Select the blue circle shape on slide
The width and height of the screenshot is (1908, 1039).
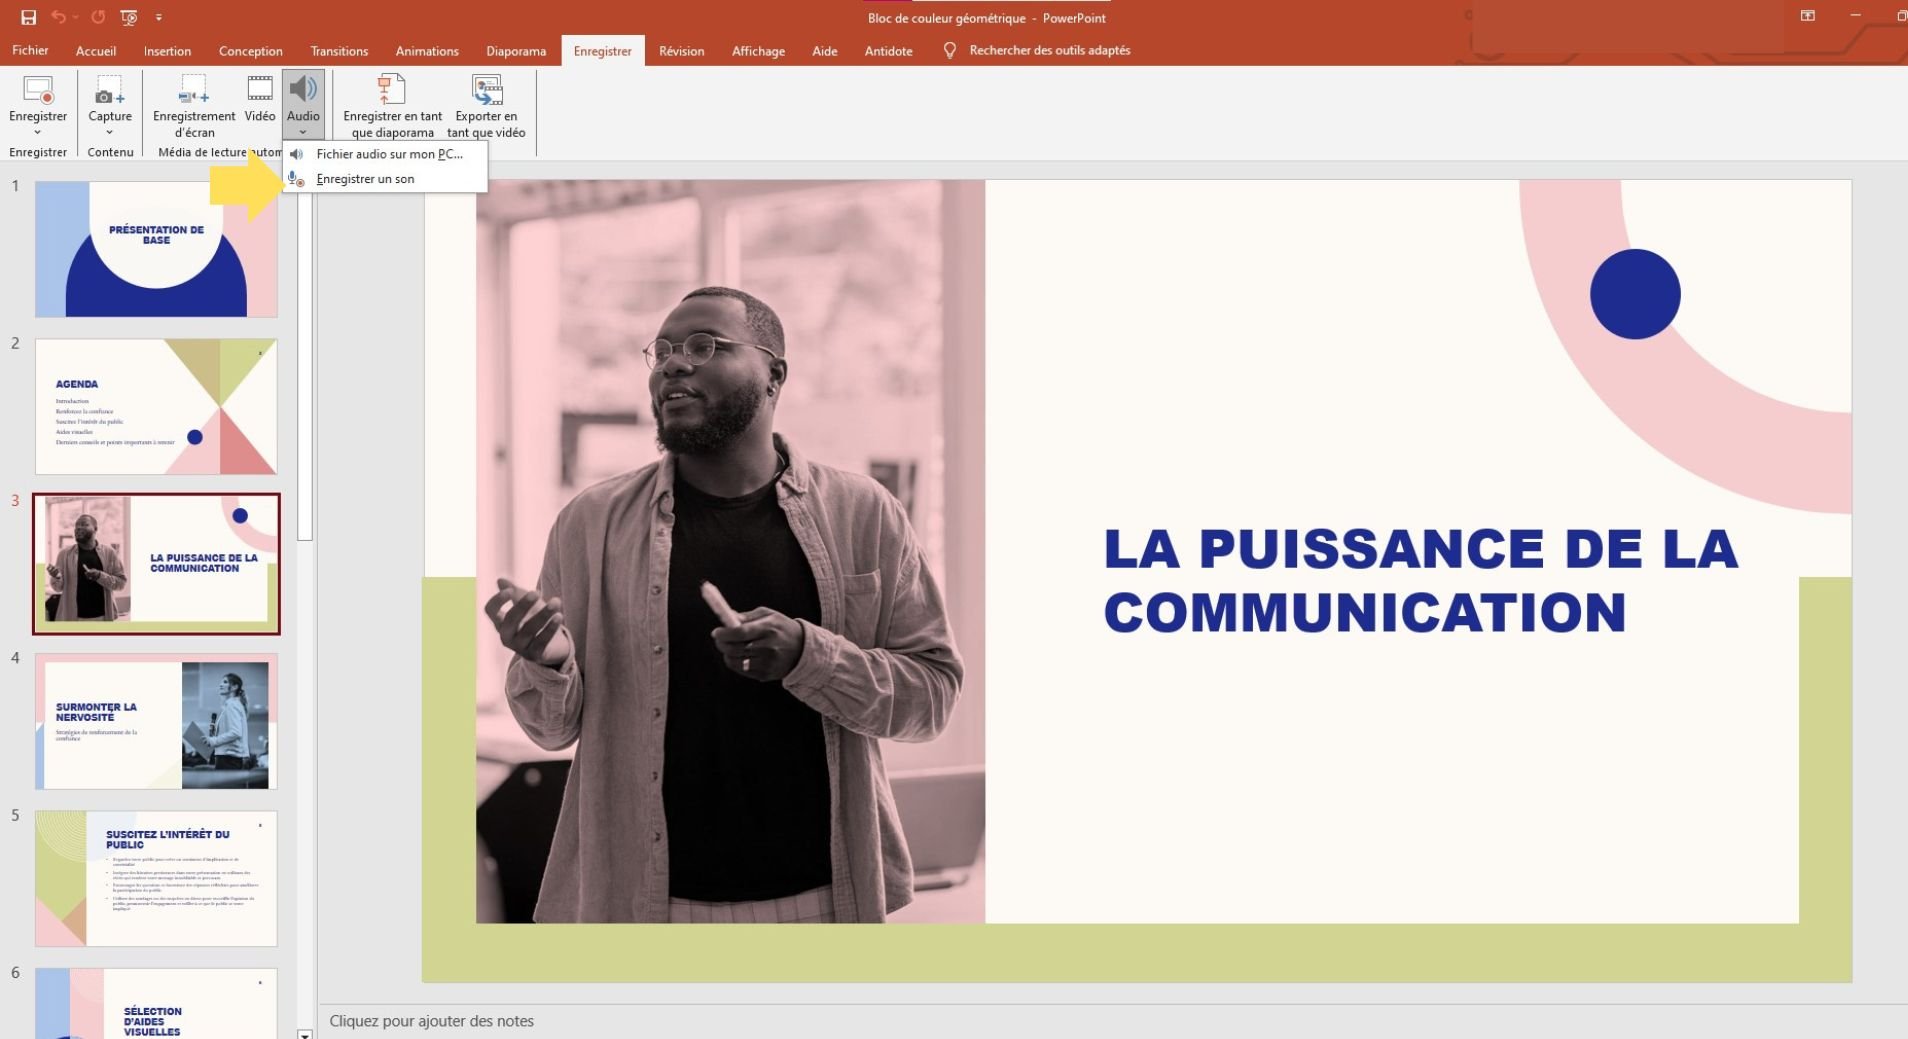click(x=1635, y=294)
